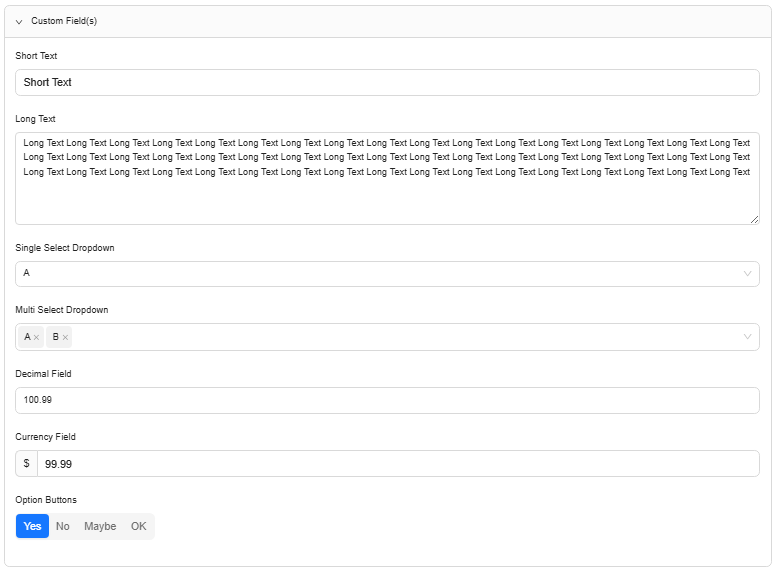
Task: Click the Currency Field amount input
Action: click(397, 464)
